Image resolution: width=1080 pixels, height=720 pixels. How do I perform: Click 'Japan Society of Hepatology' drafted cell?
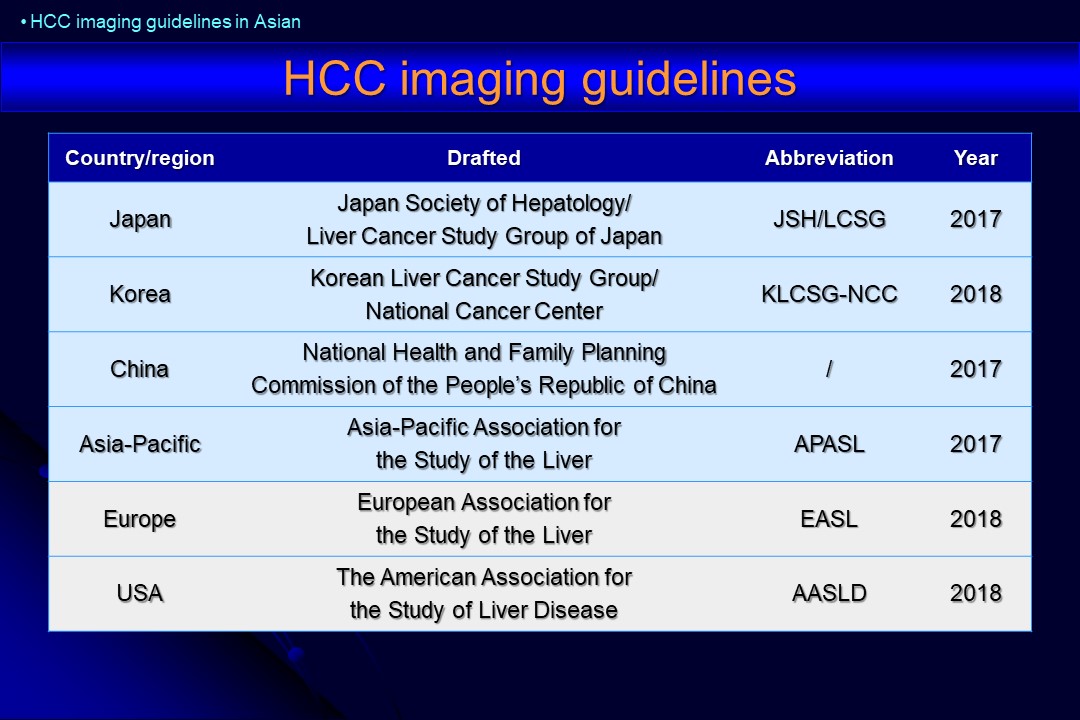point(484,220)
